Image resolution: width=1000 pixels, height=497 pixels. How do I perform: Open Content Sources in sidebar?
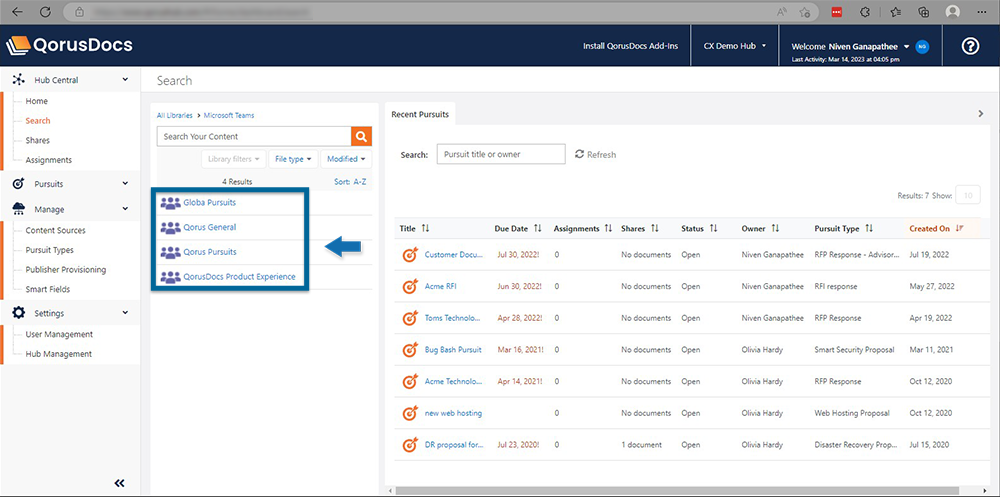coord(55,230)
